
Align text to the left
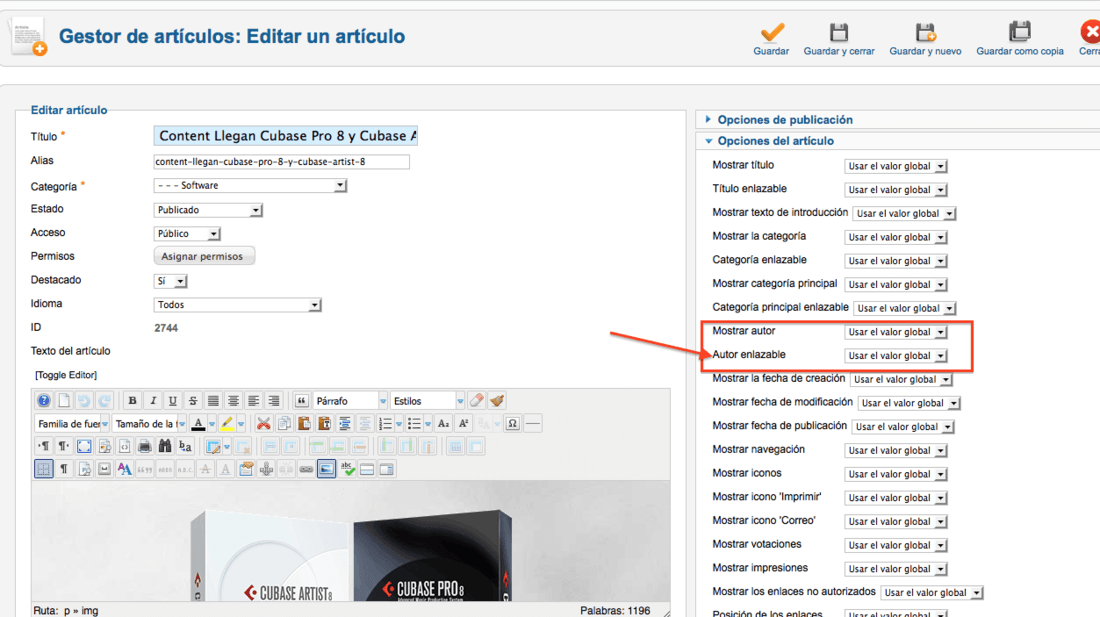tap(254, 400)
